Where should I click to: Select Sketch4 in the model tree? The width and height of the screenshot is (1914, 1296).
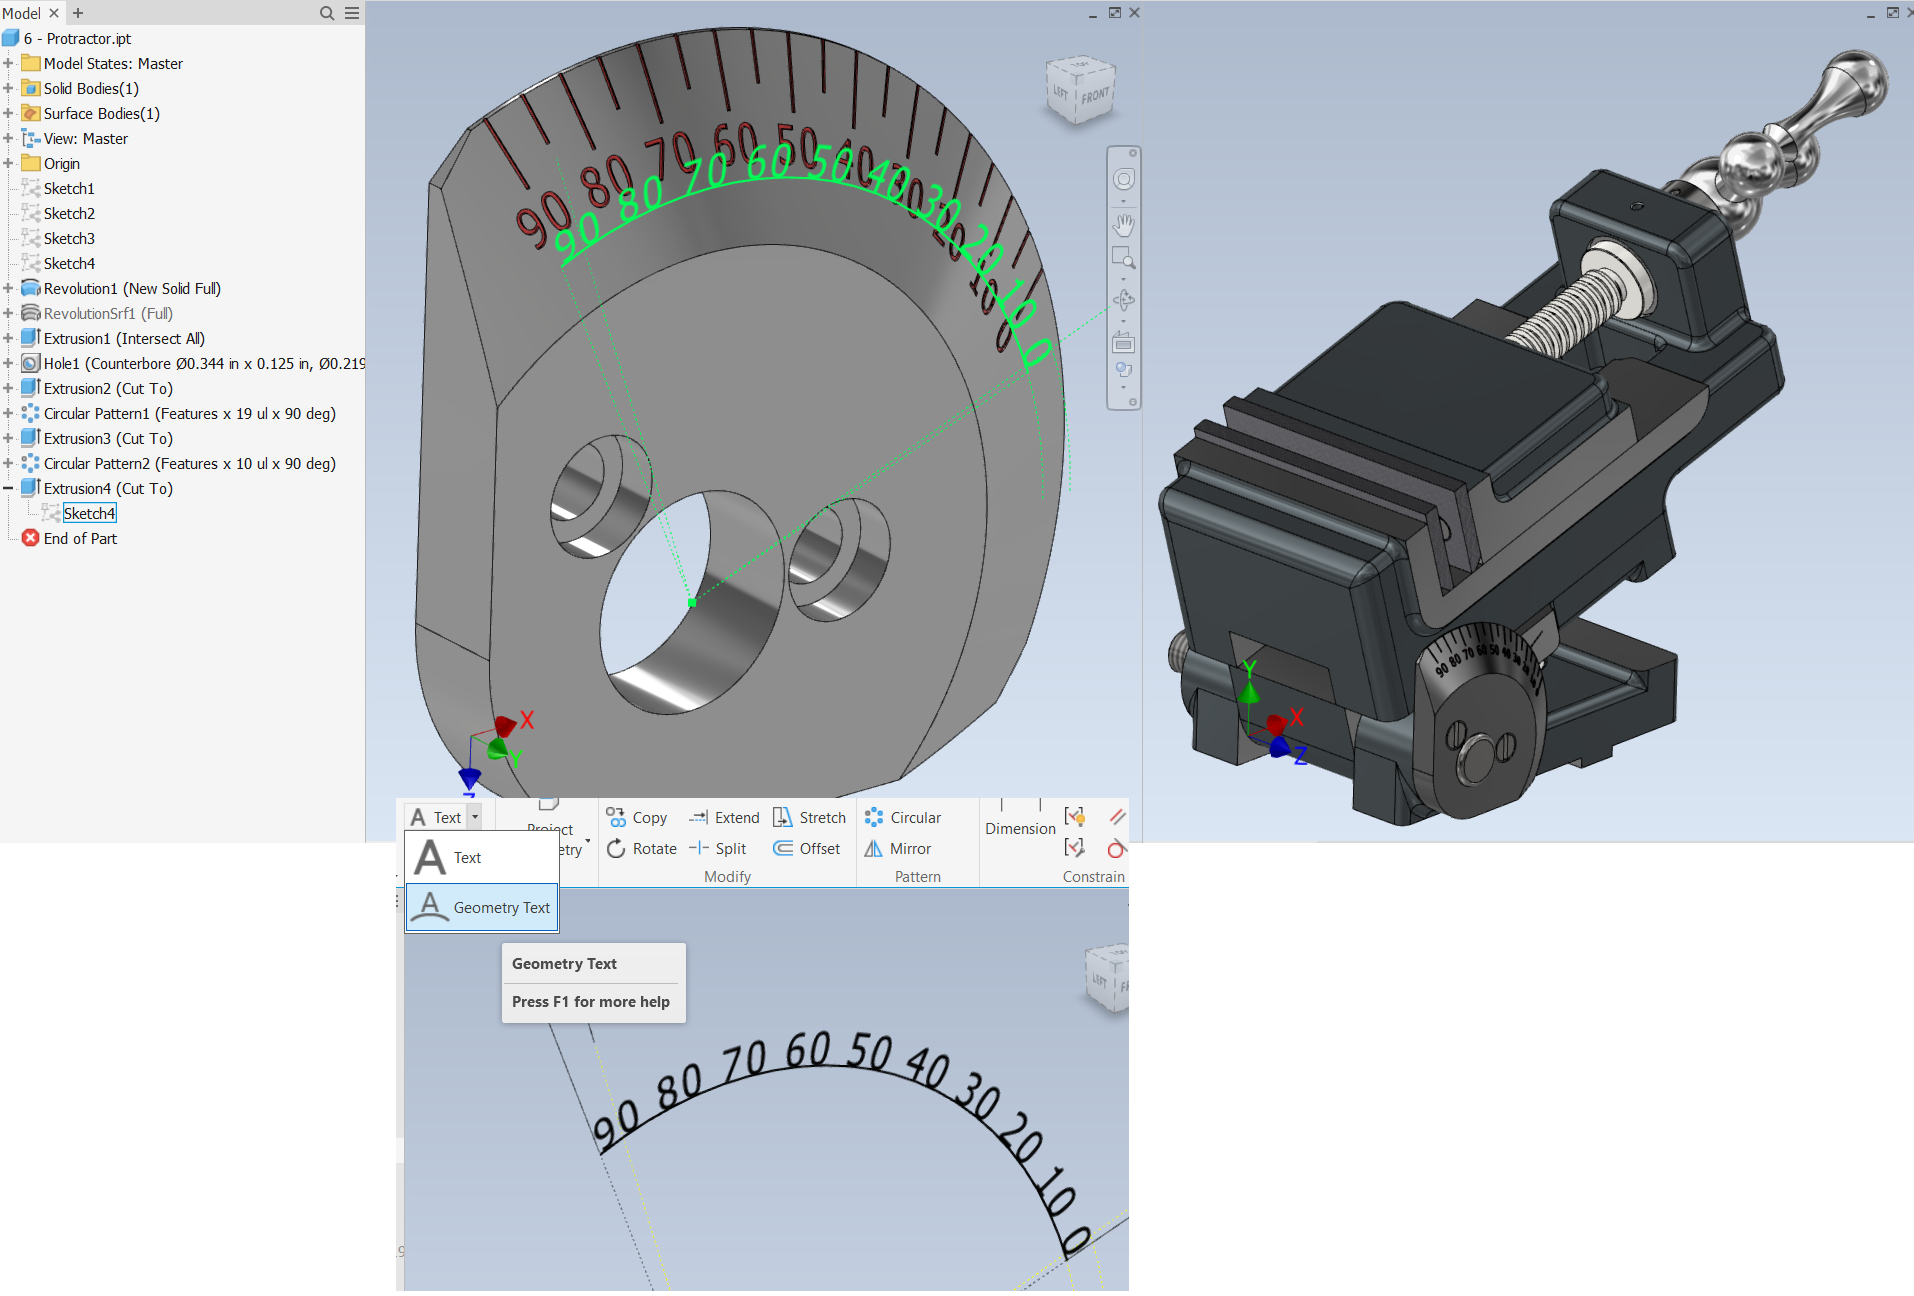(x=90, y=512)
